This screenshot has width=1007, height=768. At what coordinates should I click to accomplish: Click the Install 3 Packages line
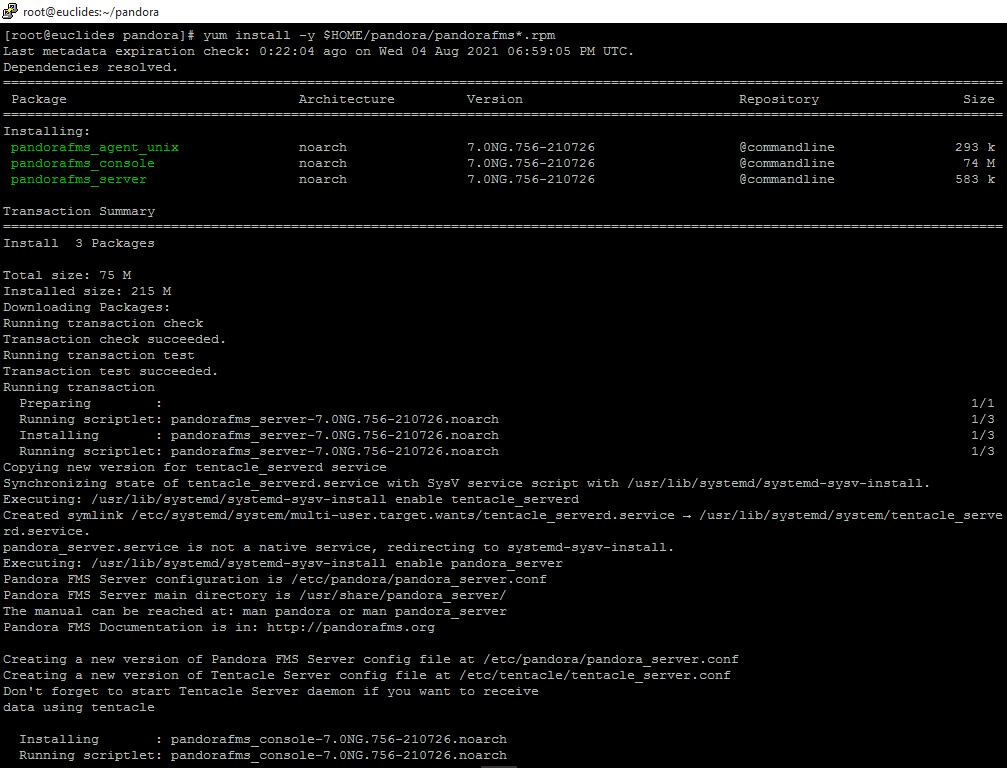tap(79, 243)
